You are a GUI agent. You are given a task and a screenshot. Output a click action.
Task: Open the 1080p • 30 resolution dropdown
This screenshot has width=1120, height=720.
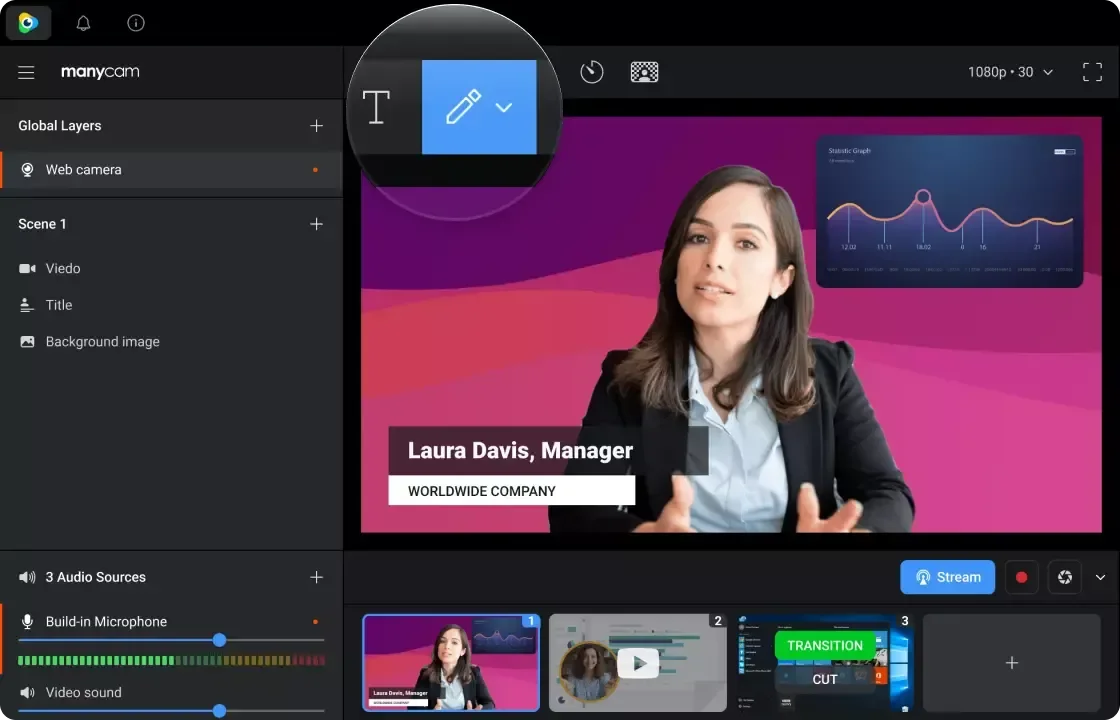1008,71
